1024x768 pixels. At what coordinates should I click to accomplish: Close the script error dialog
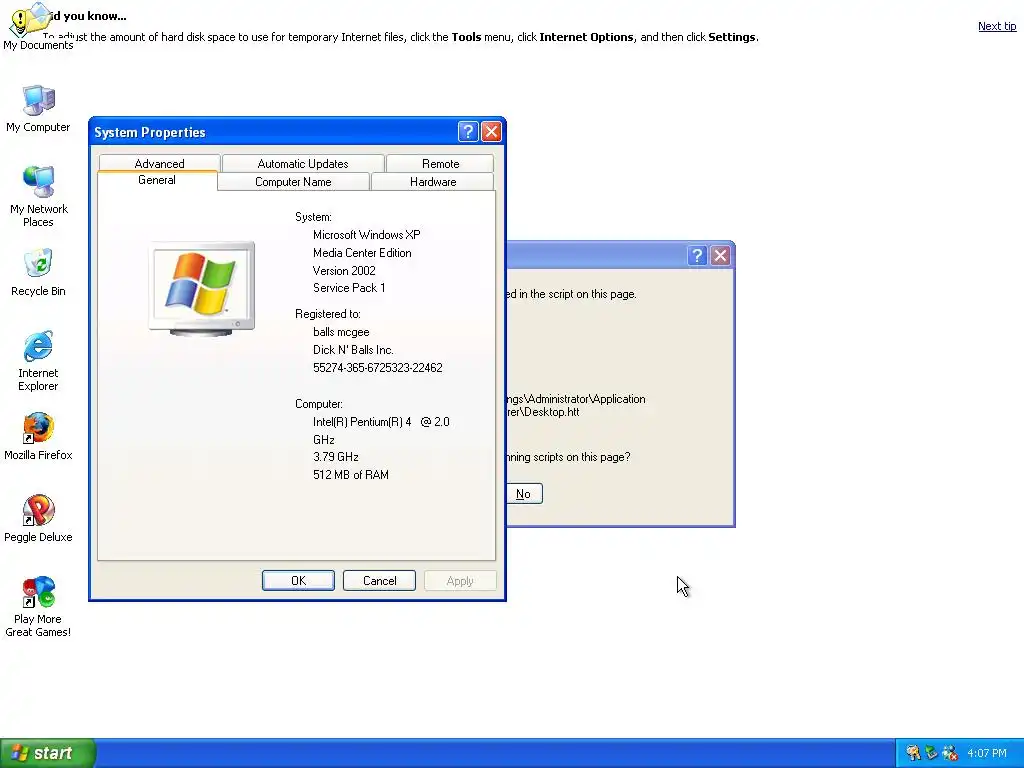point(720,255)
